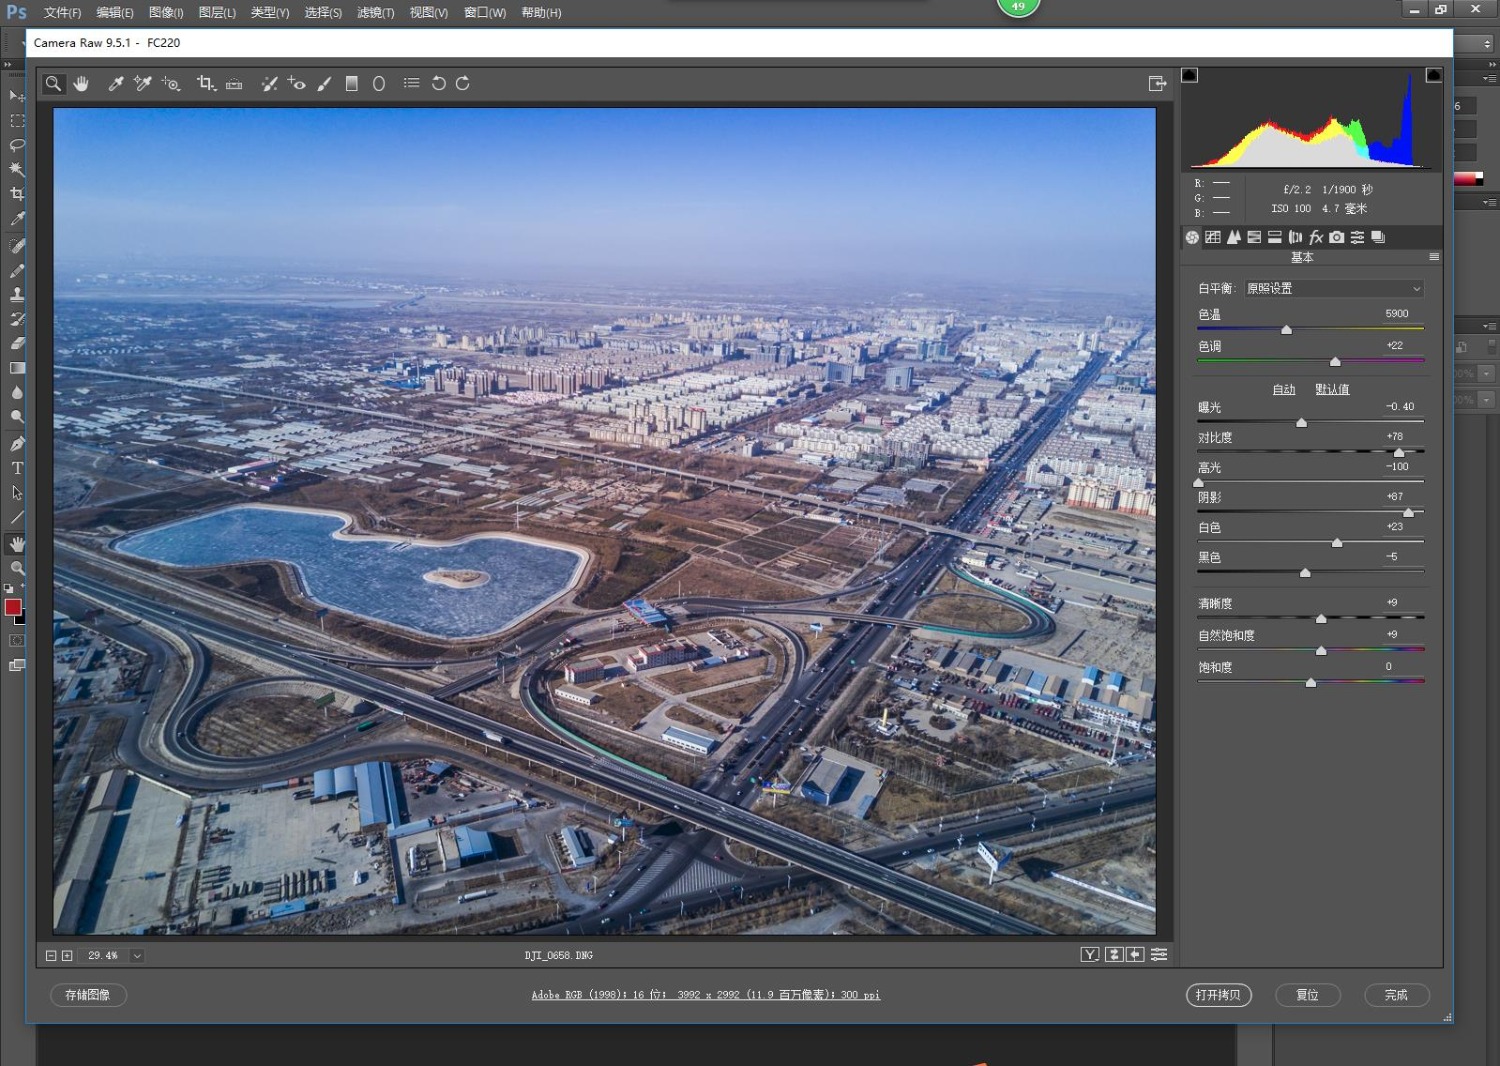Toggle highlight clipping warning in histogram

(x=1433, y=75)
